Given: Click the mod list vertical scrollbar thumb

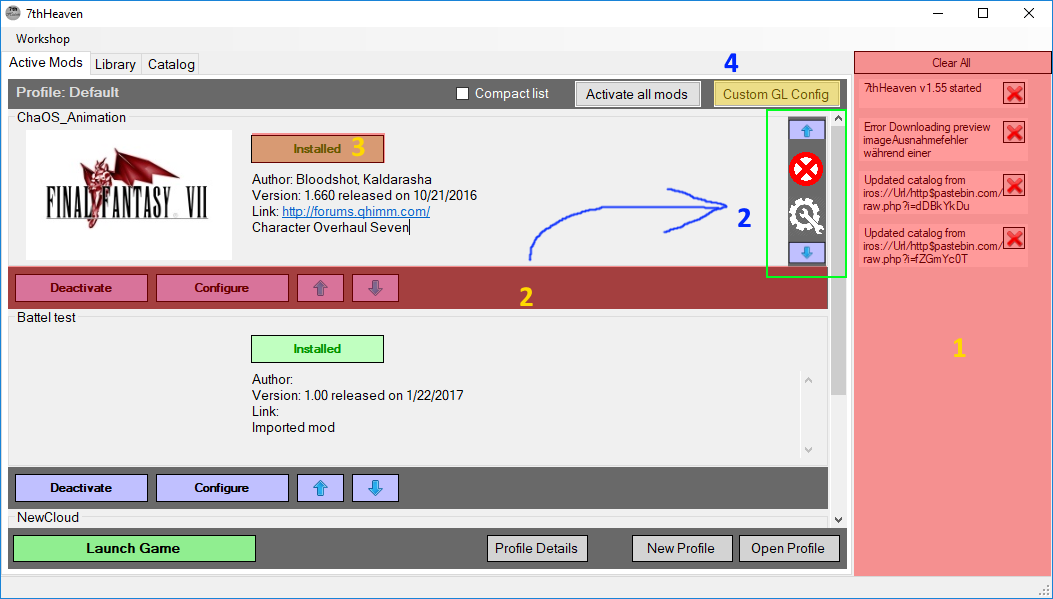Looking at the screenshot, I should click(x=838, y=261).
